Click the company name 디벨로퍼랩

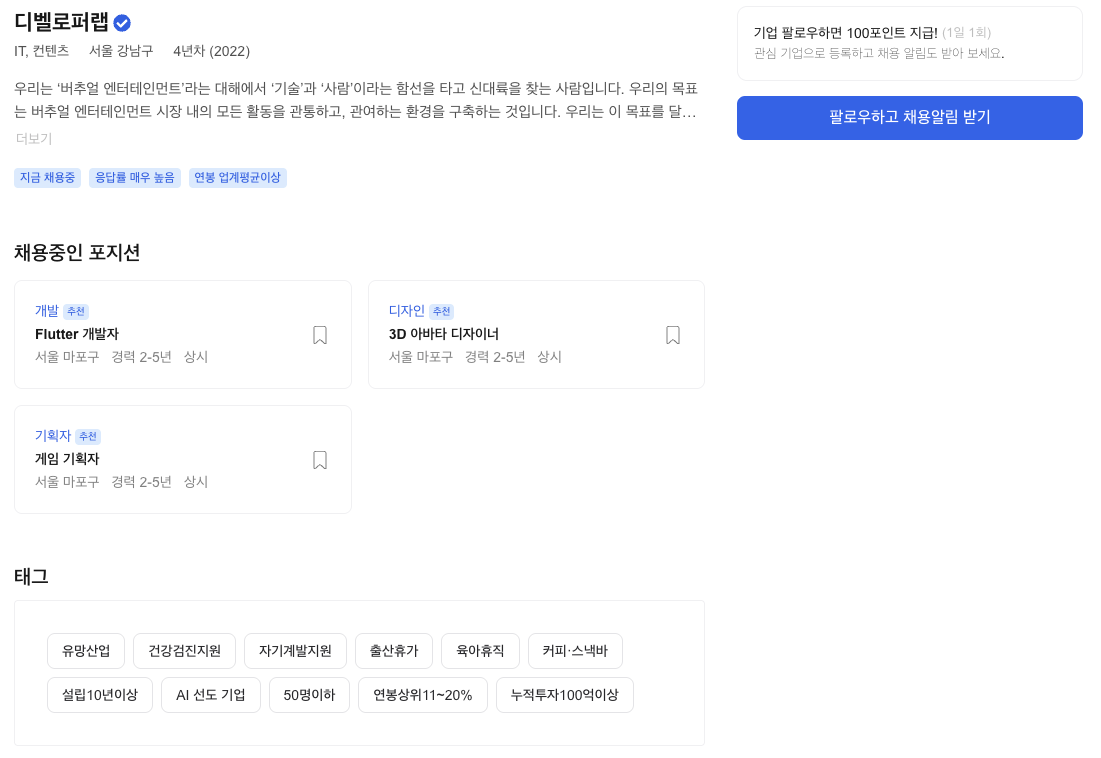coord(62,22)
